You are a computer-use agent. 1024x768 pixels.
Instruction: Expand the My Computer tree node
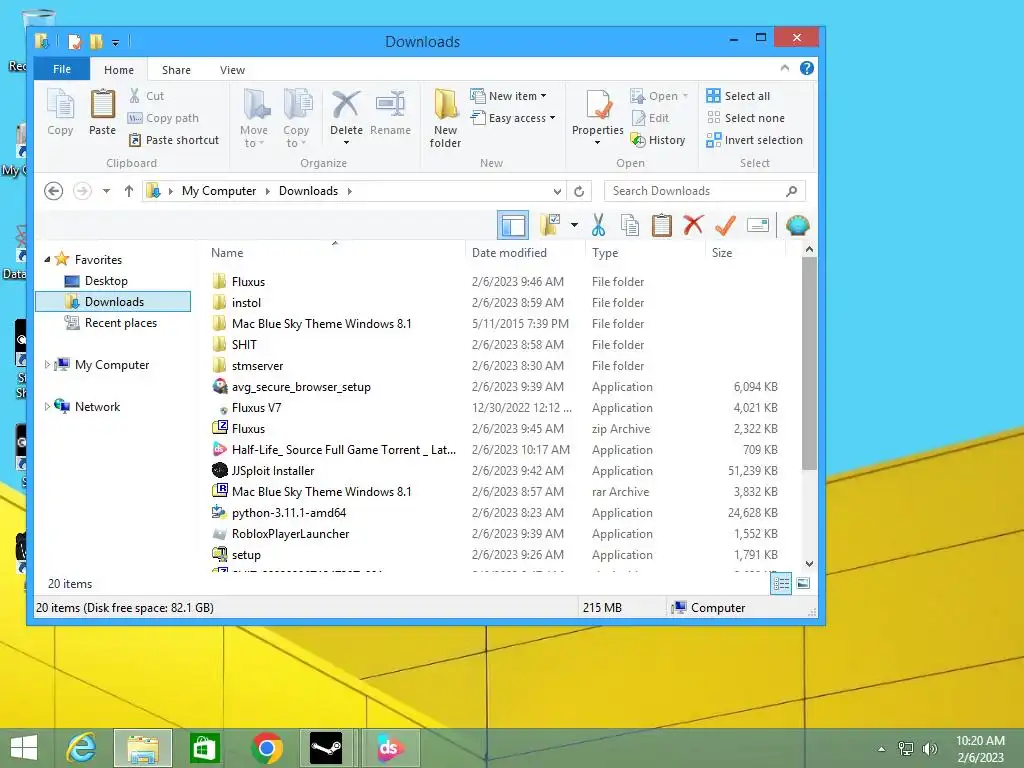pos(47,364)
